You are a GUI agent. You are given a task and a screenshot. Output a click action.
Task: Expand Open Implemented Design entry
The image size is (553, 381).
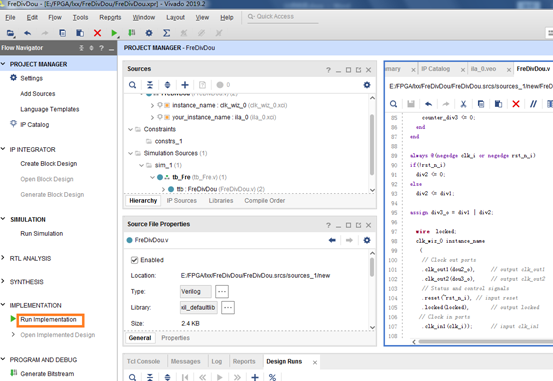[x=13, y=334]
